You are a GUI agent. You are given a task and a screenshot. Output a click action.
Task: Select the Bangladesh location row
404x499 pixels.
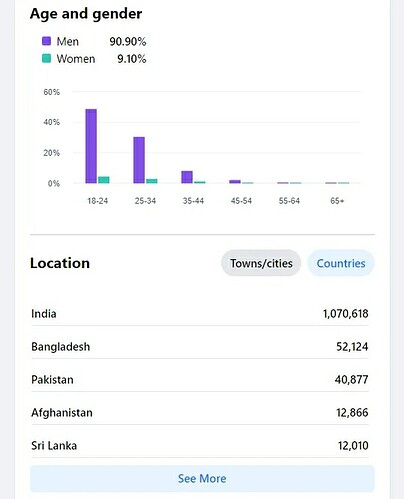pyautogui.click(x=200, y=346)
